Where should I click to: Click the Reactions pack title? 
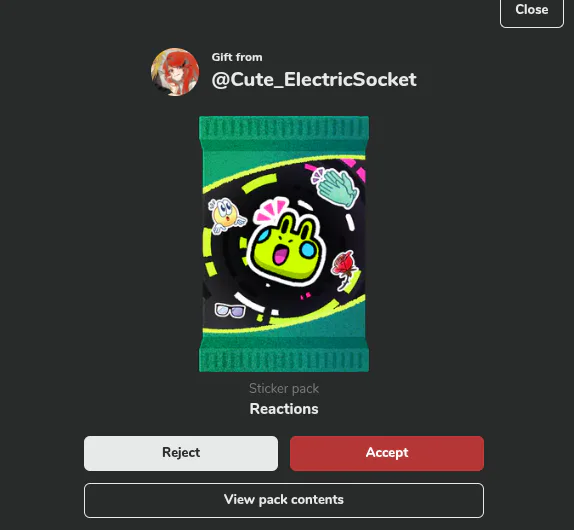(x=284, y=409)
